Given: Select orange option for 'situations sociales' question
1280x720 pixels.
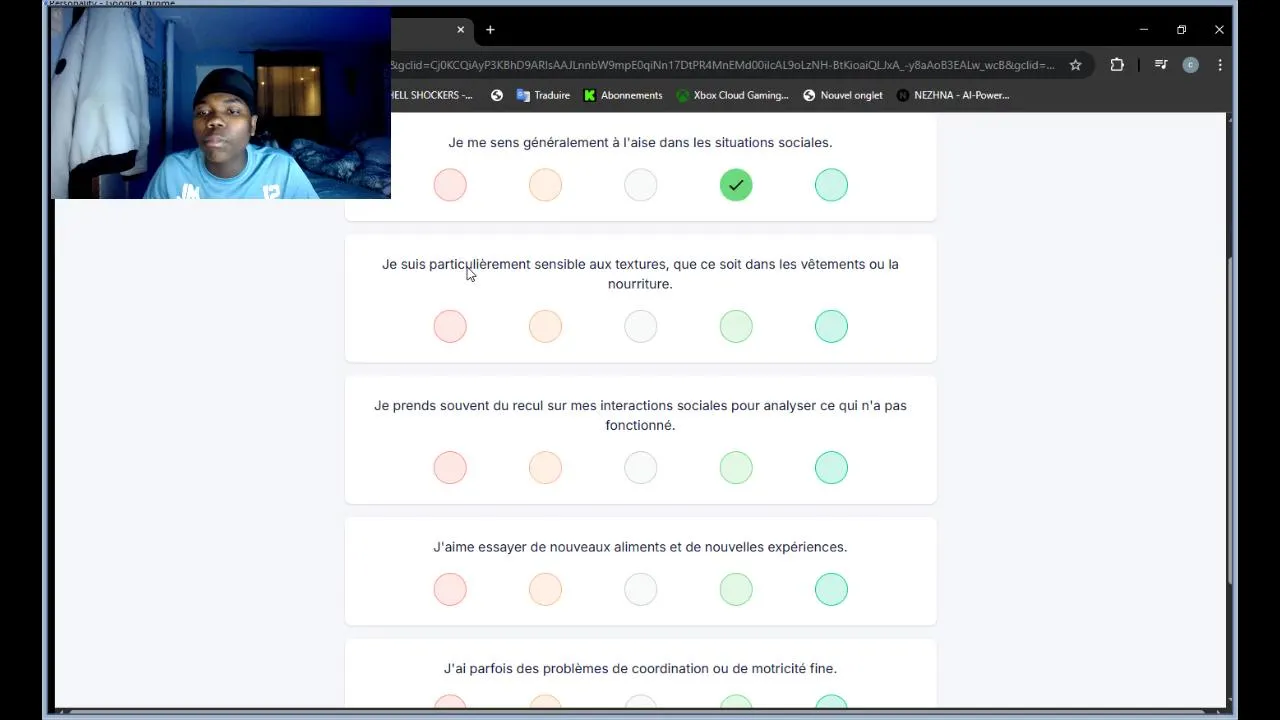Looking at the screenshot, I should tap(545, 185).
